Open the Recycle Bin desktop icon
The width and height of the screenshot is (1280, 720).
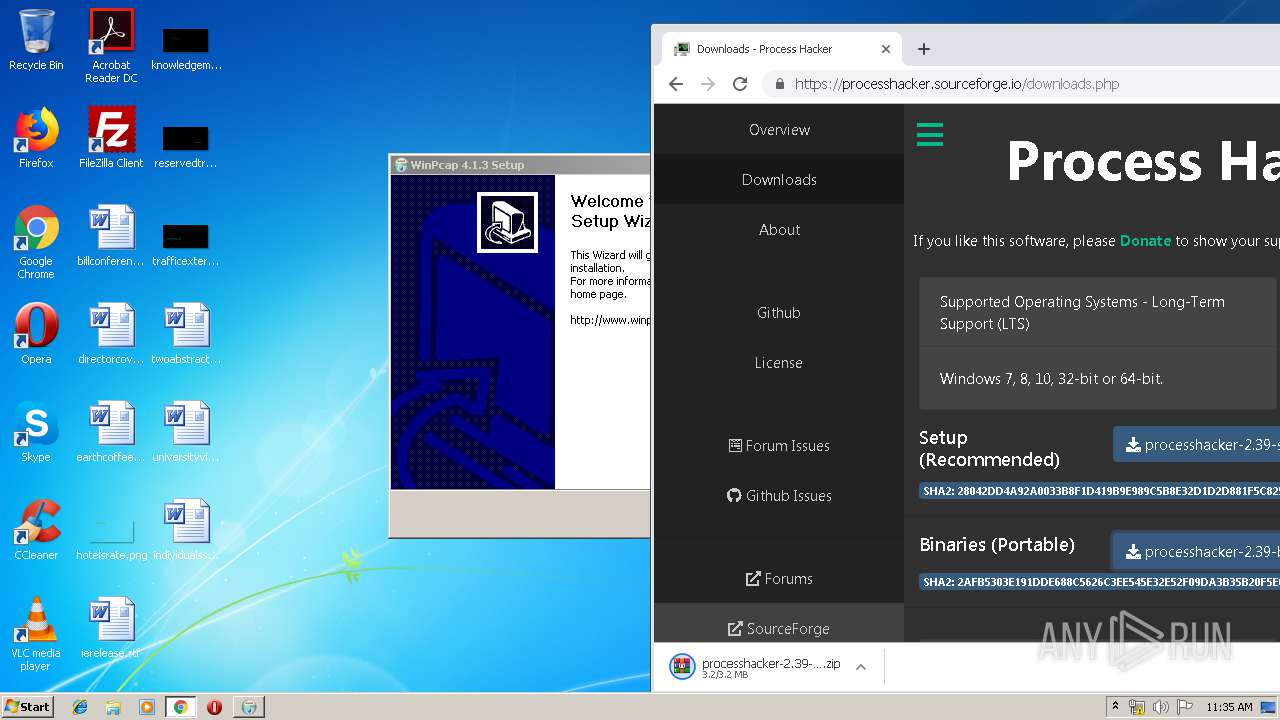(x=36, y=40)
